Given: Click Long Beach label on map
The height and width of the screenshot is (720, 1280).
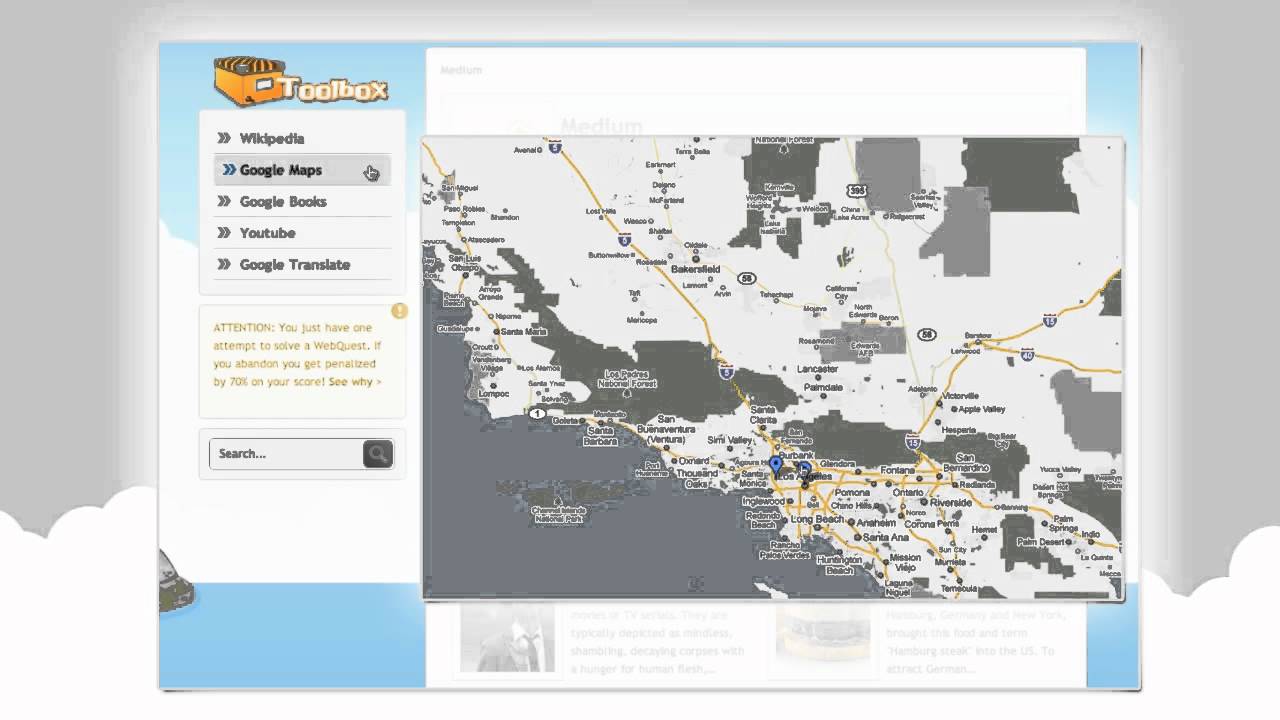Looking at the screenshot, I should 816,520.
